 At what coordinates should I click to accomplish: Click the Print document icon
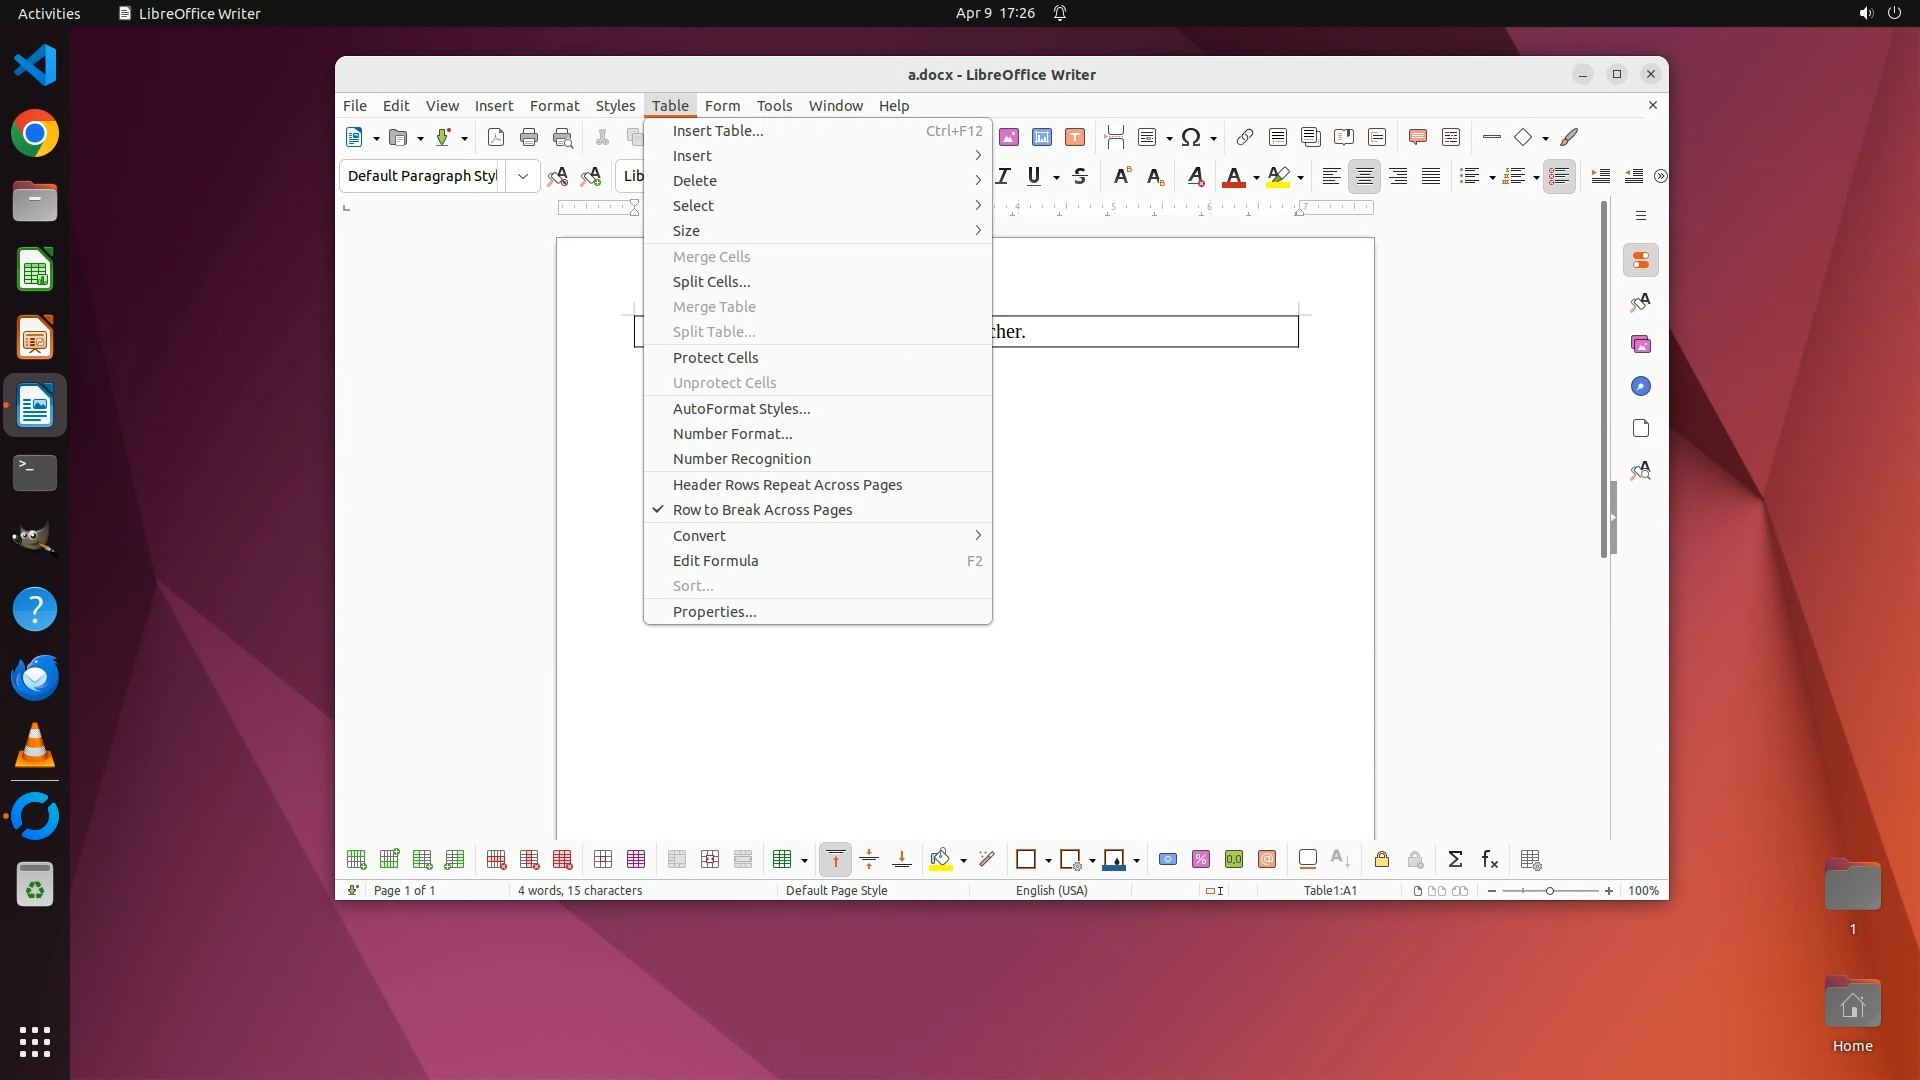pyautogui.click(x=529, y=137)
